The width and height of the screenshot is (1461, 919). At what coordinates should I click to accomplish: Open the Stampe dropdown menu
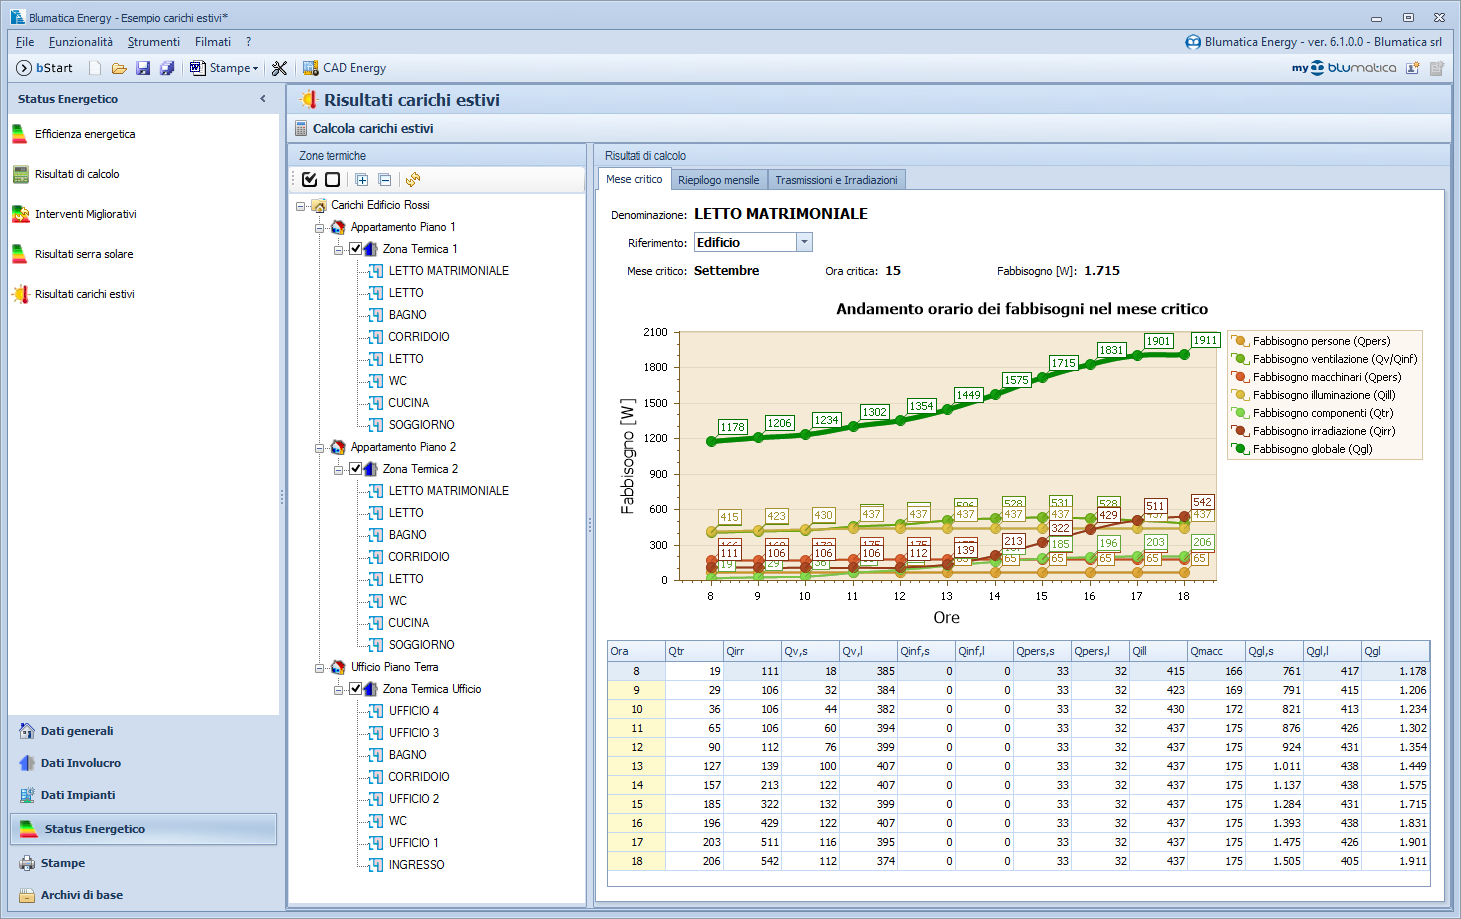(224, 68)
